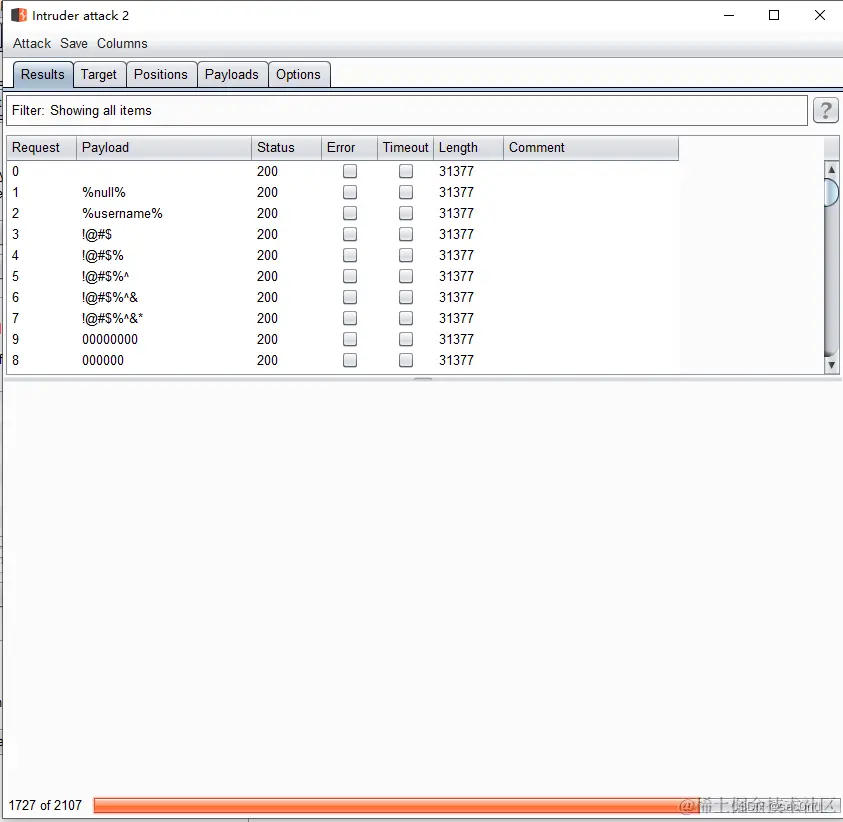Viewport: 843px width, 822px height.
Task: Switch to the Payloads tab
Action: point(232,74)
